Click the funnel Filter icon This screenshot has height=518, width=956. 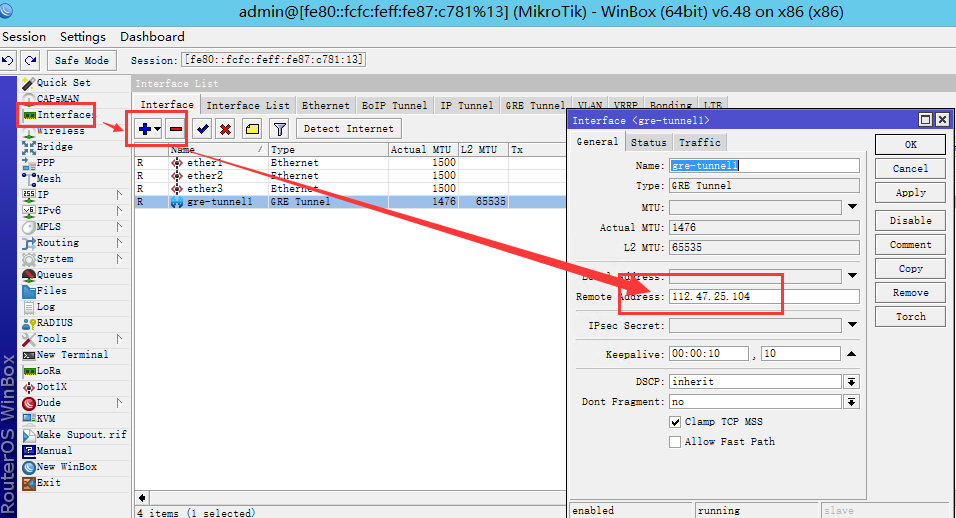tap(279, 129)
